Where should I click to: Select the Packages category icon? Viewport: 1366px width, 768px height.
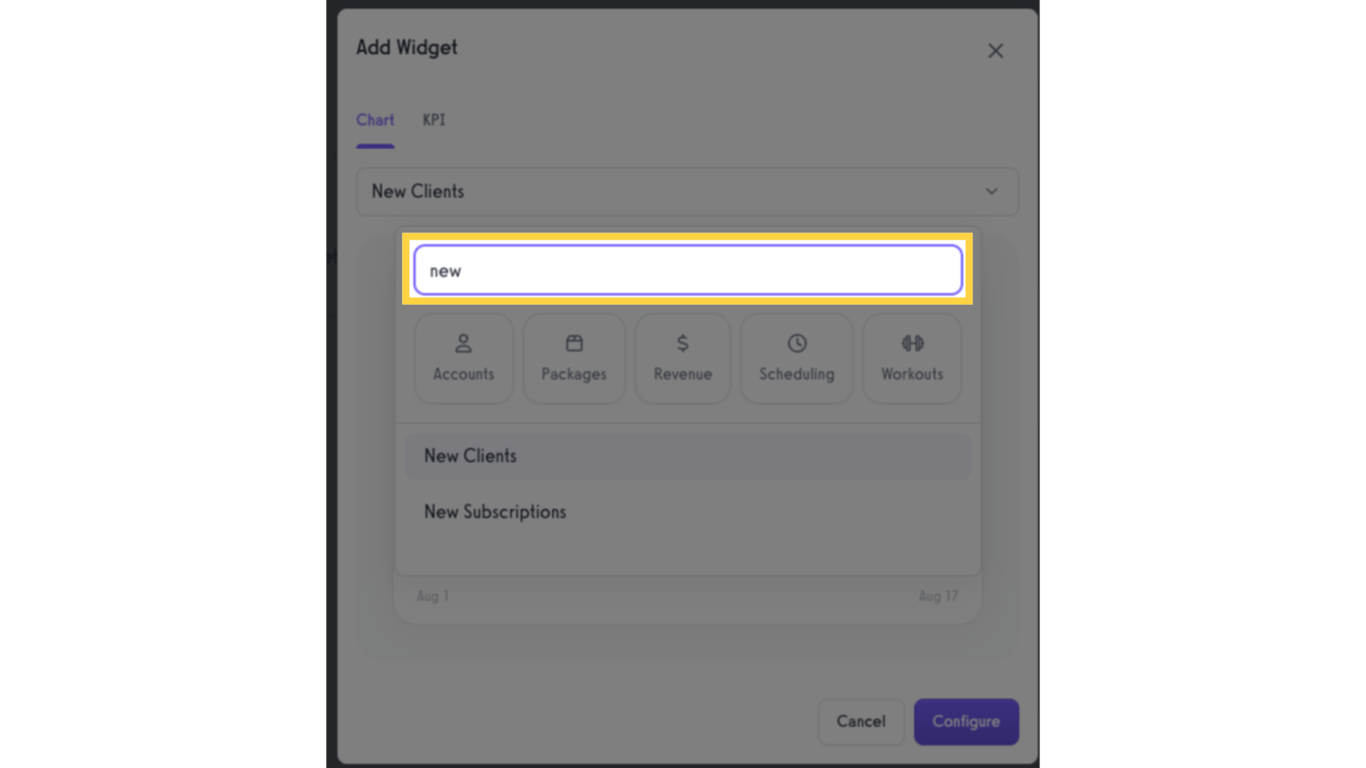573,358
